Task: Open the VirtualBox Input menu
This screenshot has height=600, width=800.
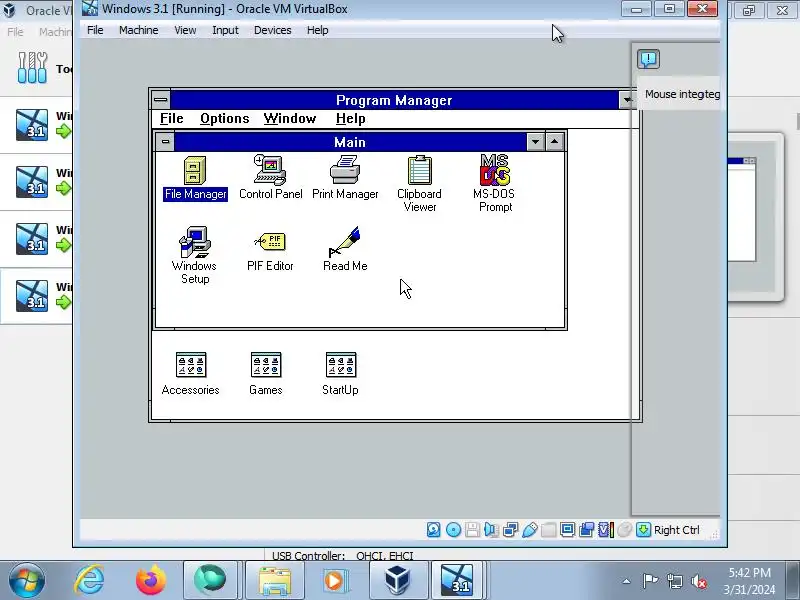Action: (226, 30)
